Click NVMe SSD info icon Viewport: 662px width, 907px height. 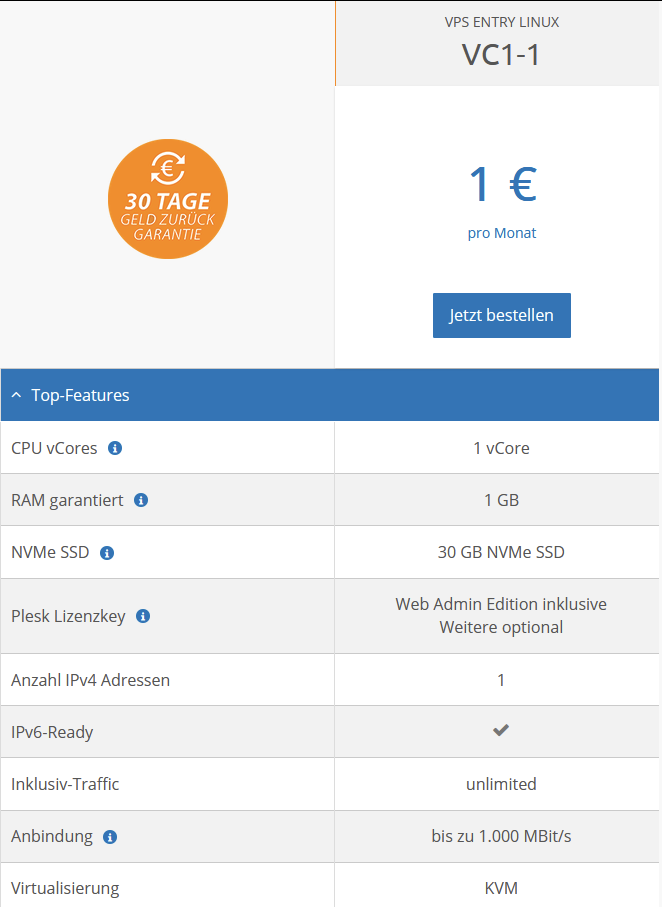click(x=106, y=553)
